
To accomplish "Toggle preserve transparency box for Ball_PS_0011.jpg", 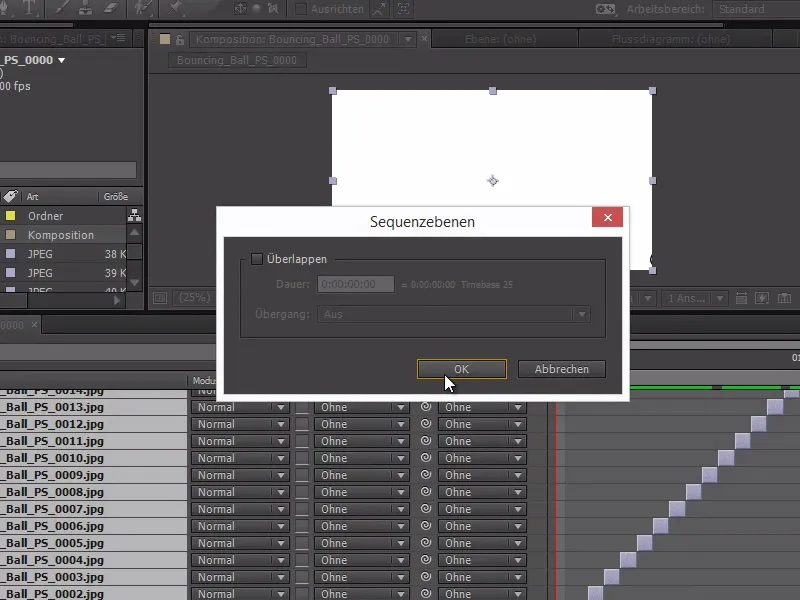I will (302, 441).
